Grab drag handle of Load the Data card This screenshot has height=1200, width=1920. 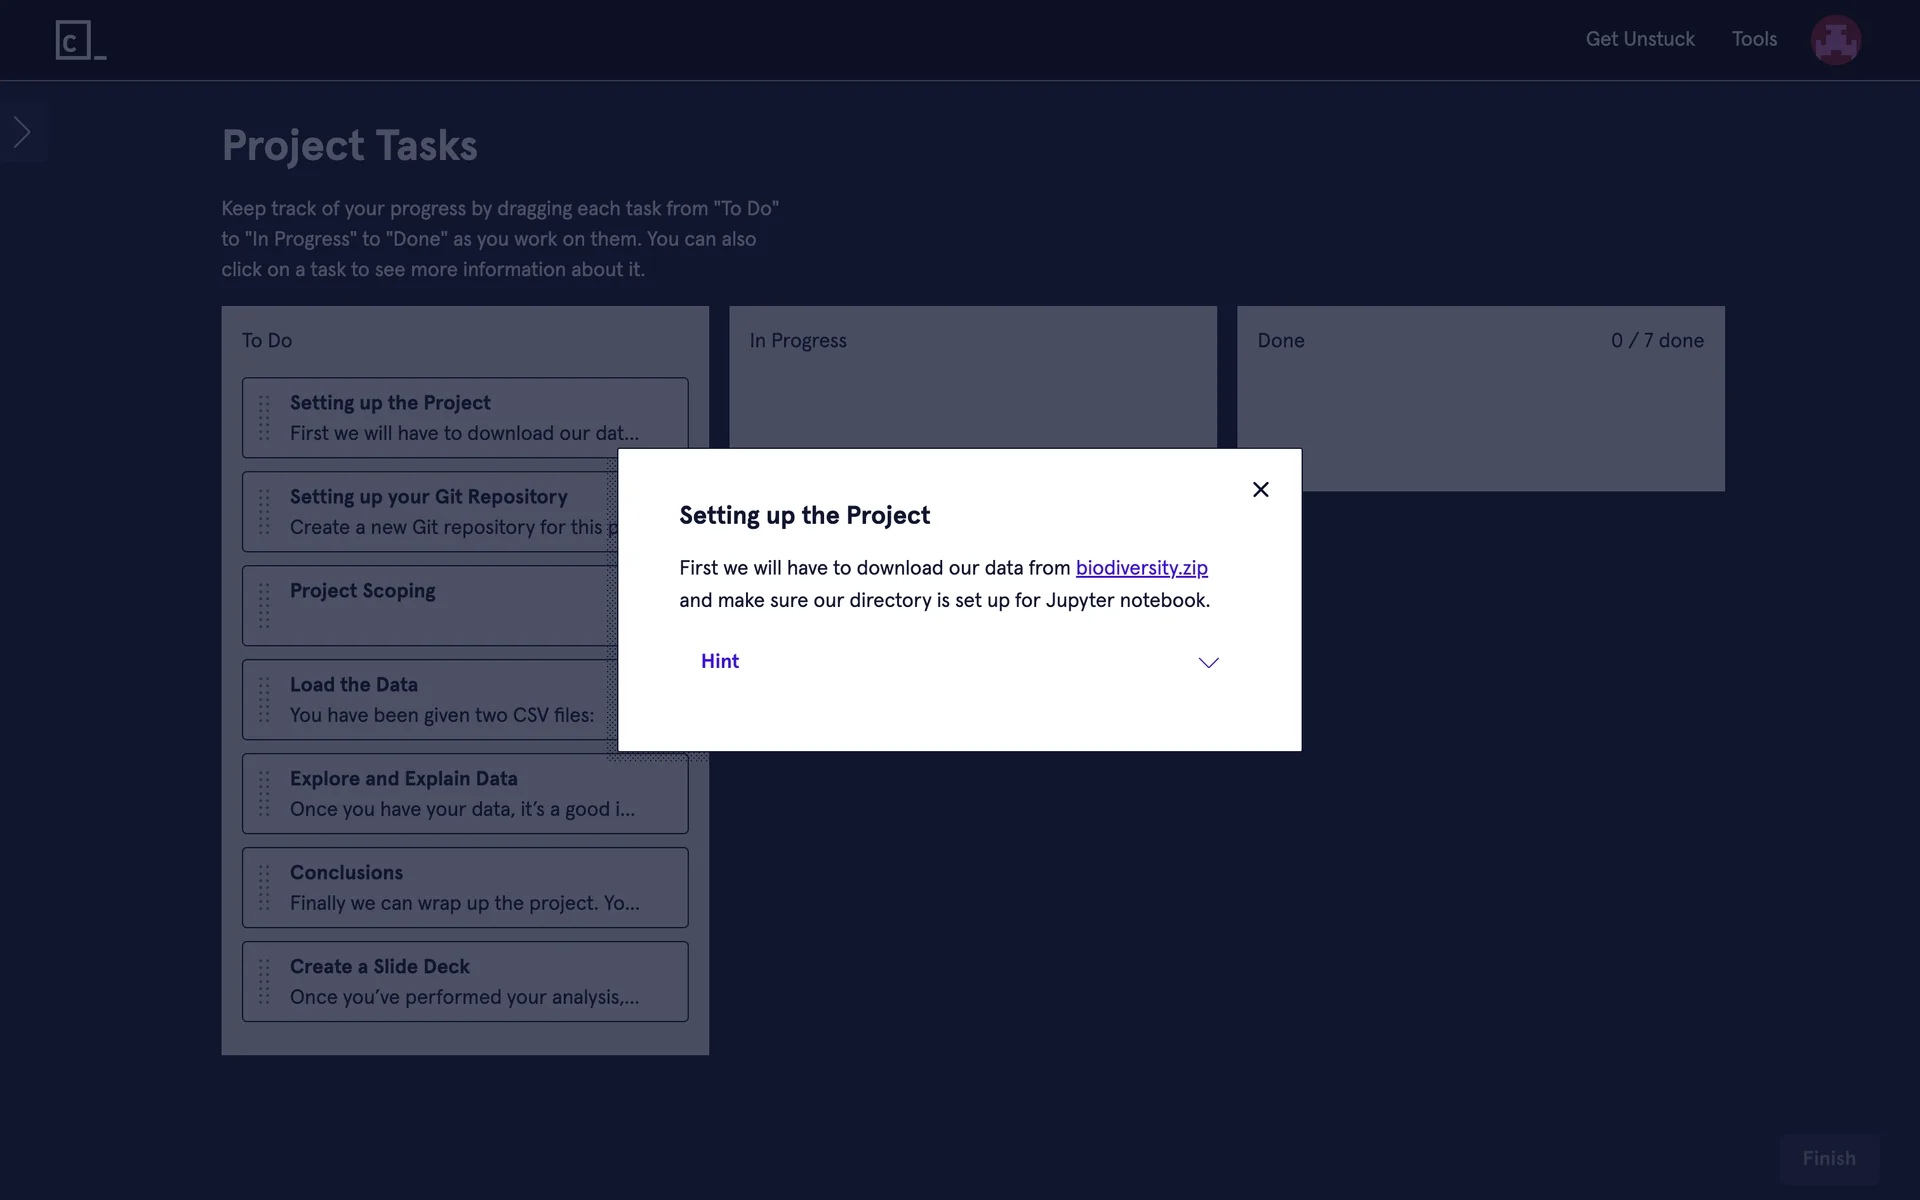pos(264,700)
